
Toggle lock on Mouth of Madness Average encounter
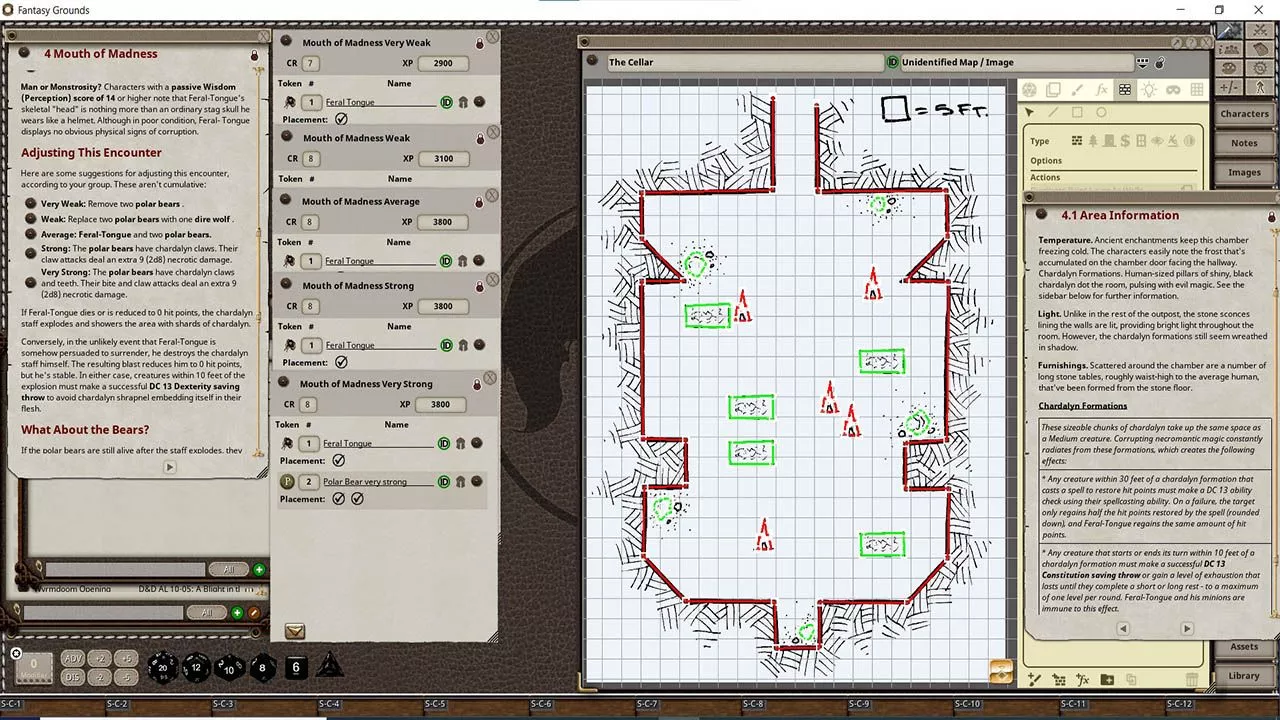coord(479,202)
